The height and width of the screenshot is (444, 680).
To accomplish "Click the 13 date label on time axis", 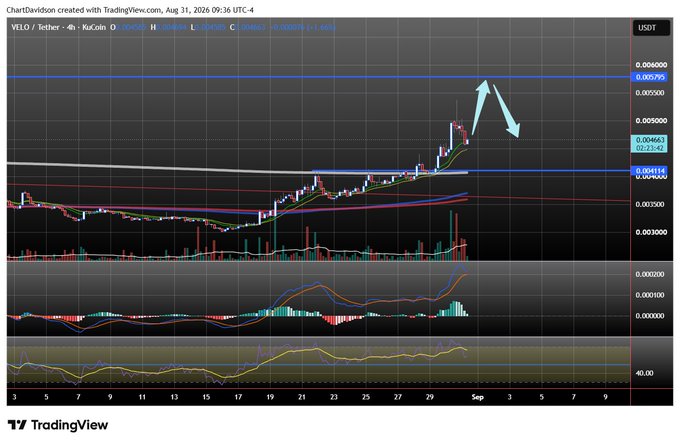I will coord(174,397).
